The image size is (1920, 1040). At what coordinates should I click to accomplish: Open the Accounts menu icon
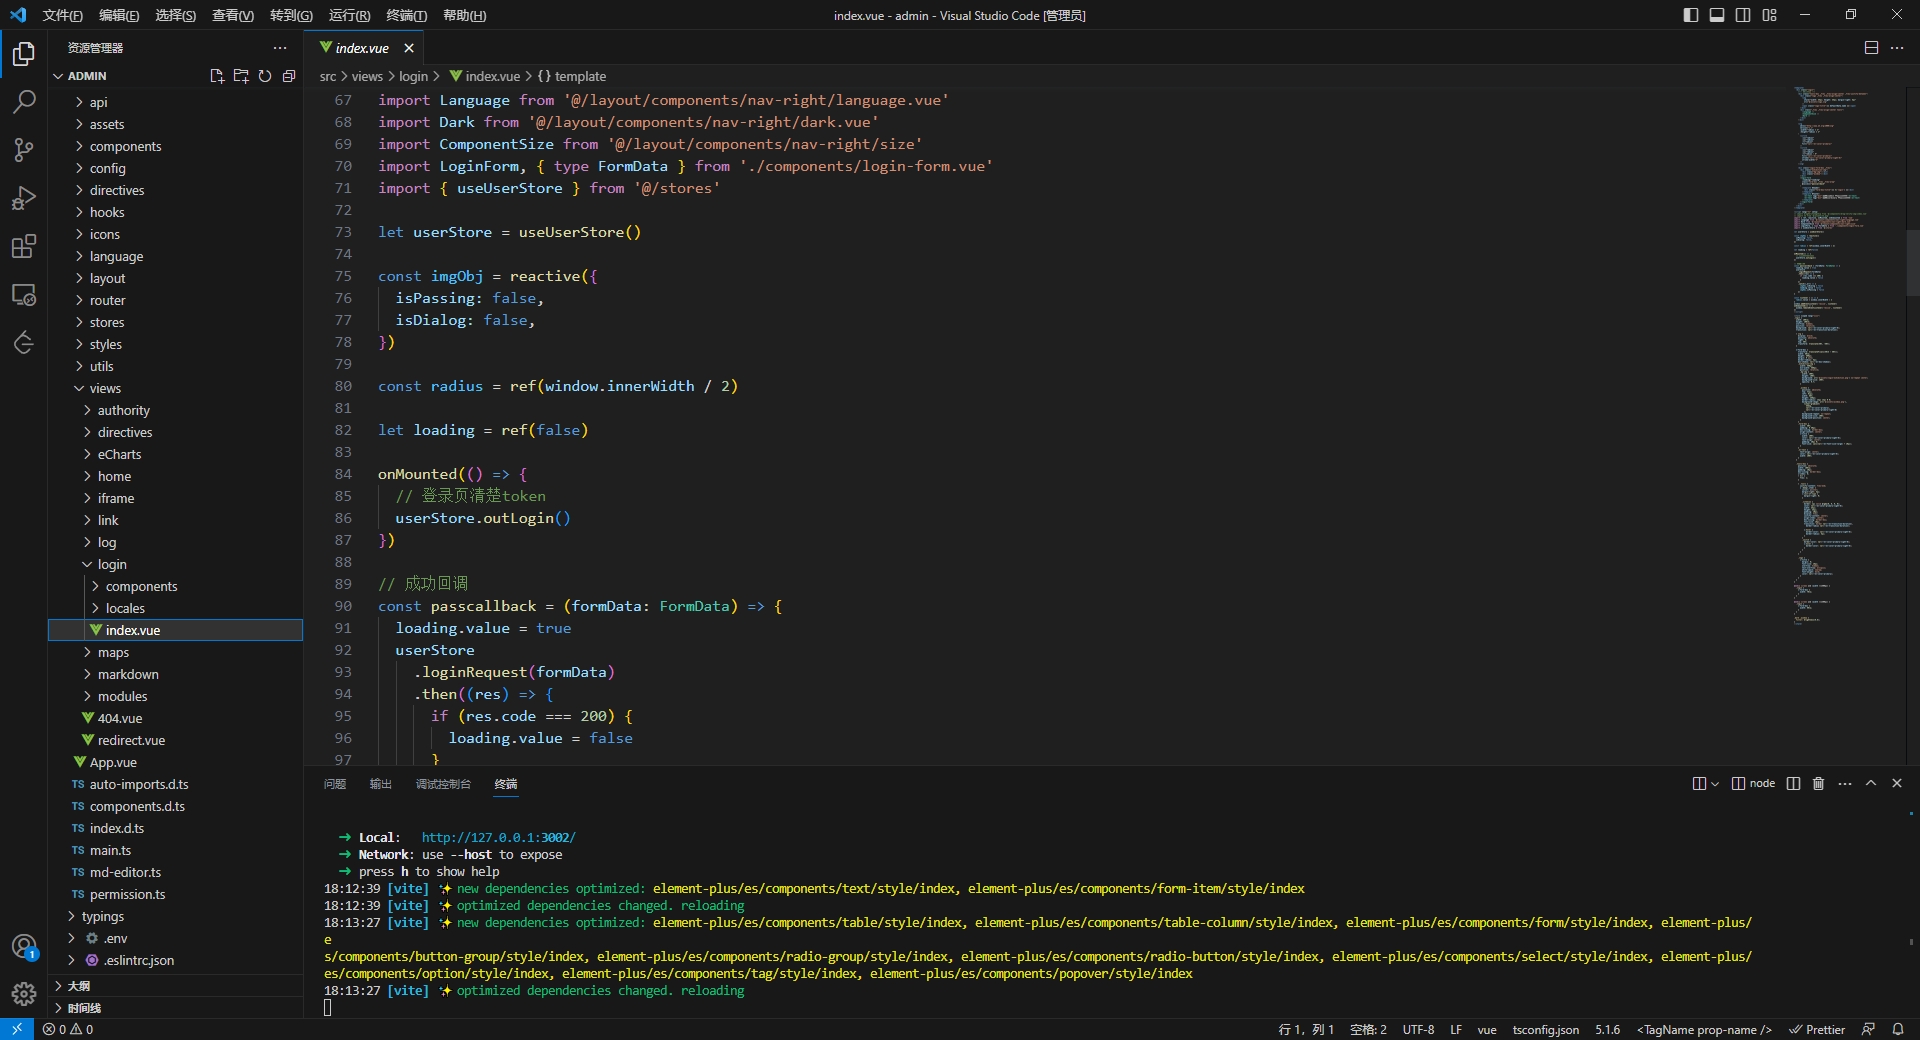(x=24, y=946)
